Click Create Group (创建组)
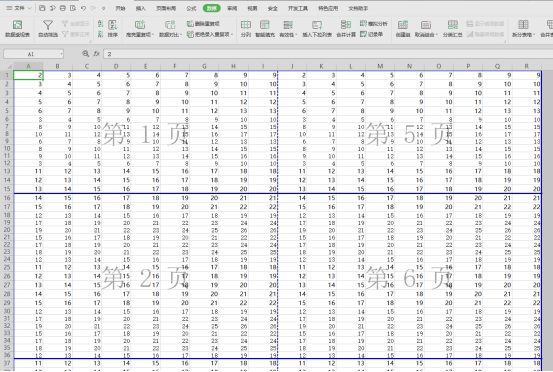Screen dimensions: 553x372 point(403,29)
